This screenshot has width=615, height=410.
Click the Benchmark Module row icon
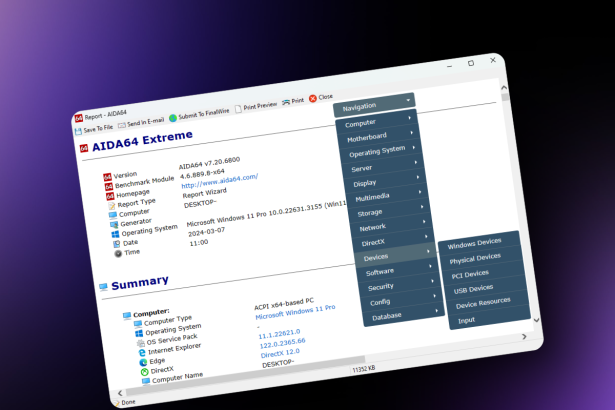pyautogui.click(x=109, y=187)
